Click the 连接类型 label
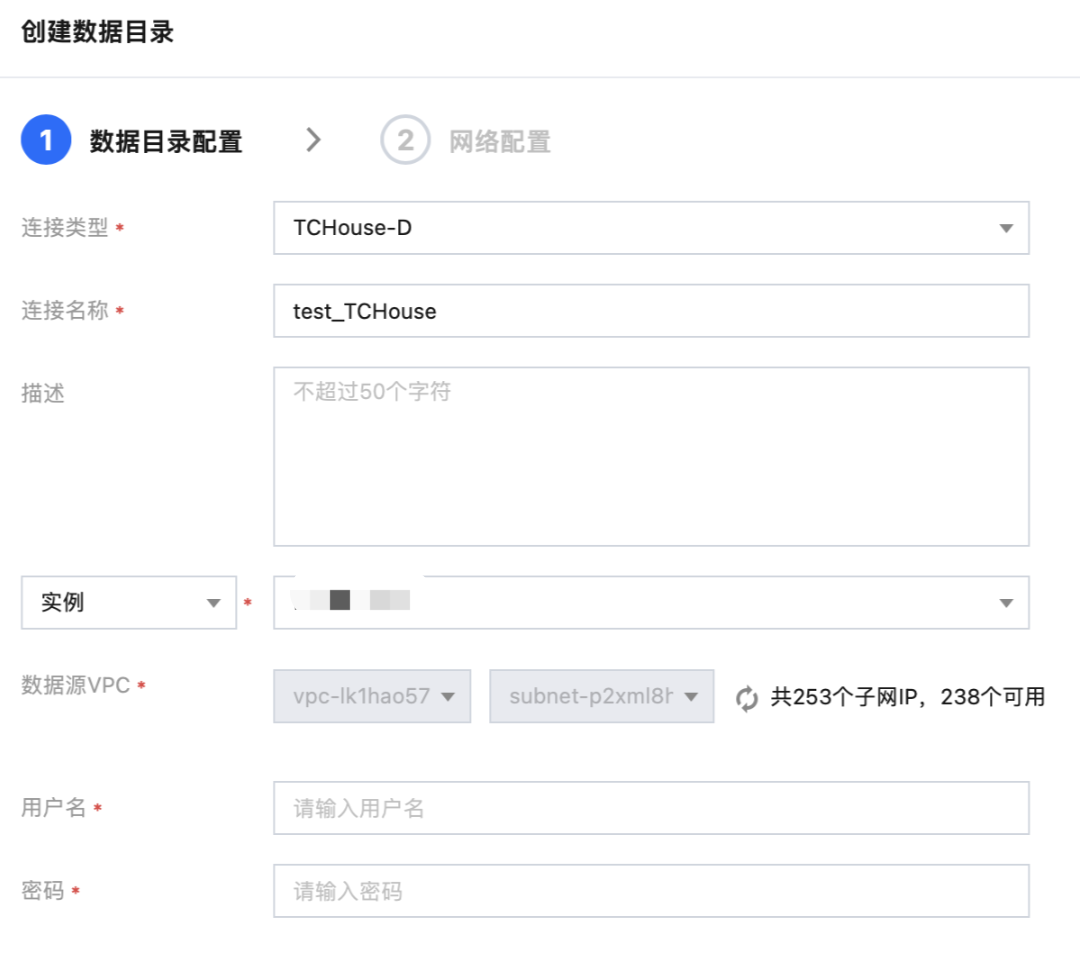The width and height of the screenshot is (1080, 974). click(65, 227)
